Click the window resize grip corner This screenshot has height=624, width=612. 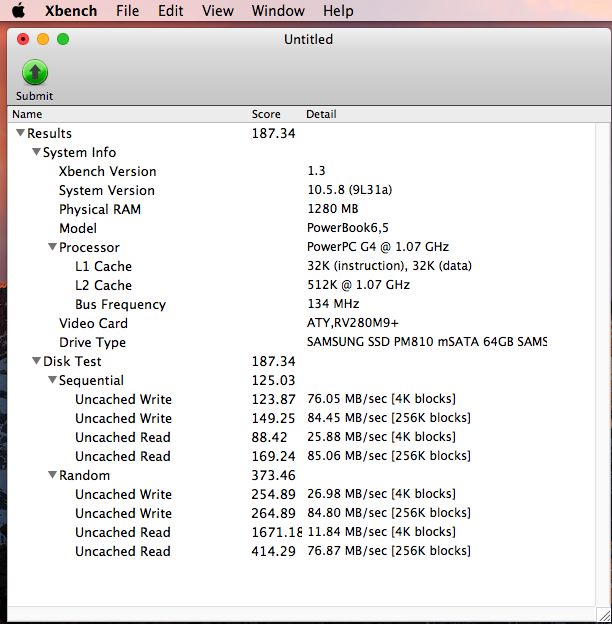[x=603, y=614]
